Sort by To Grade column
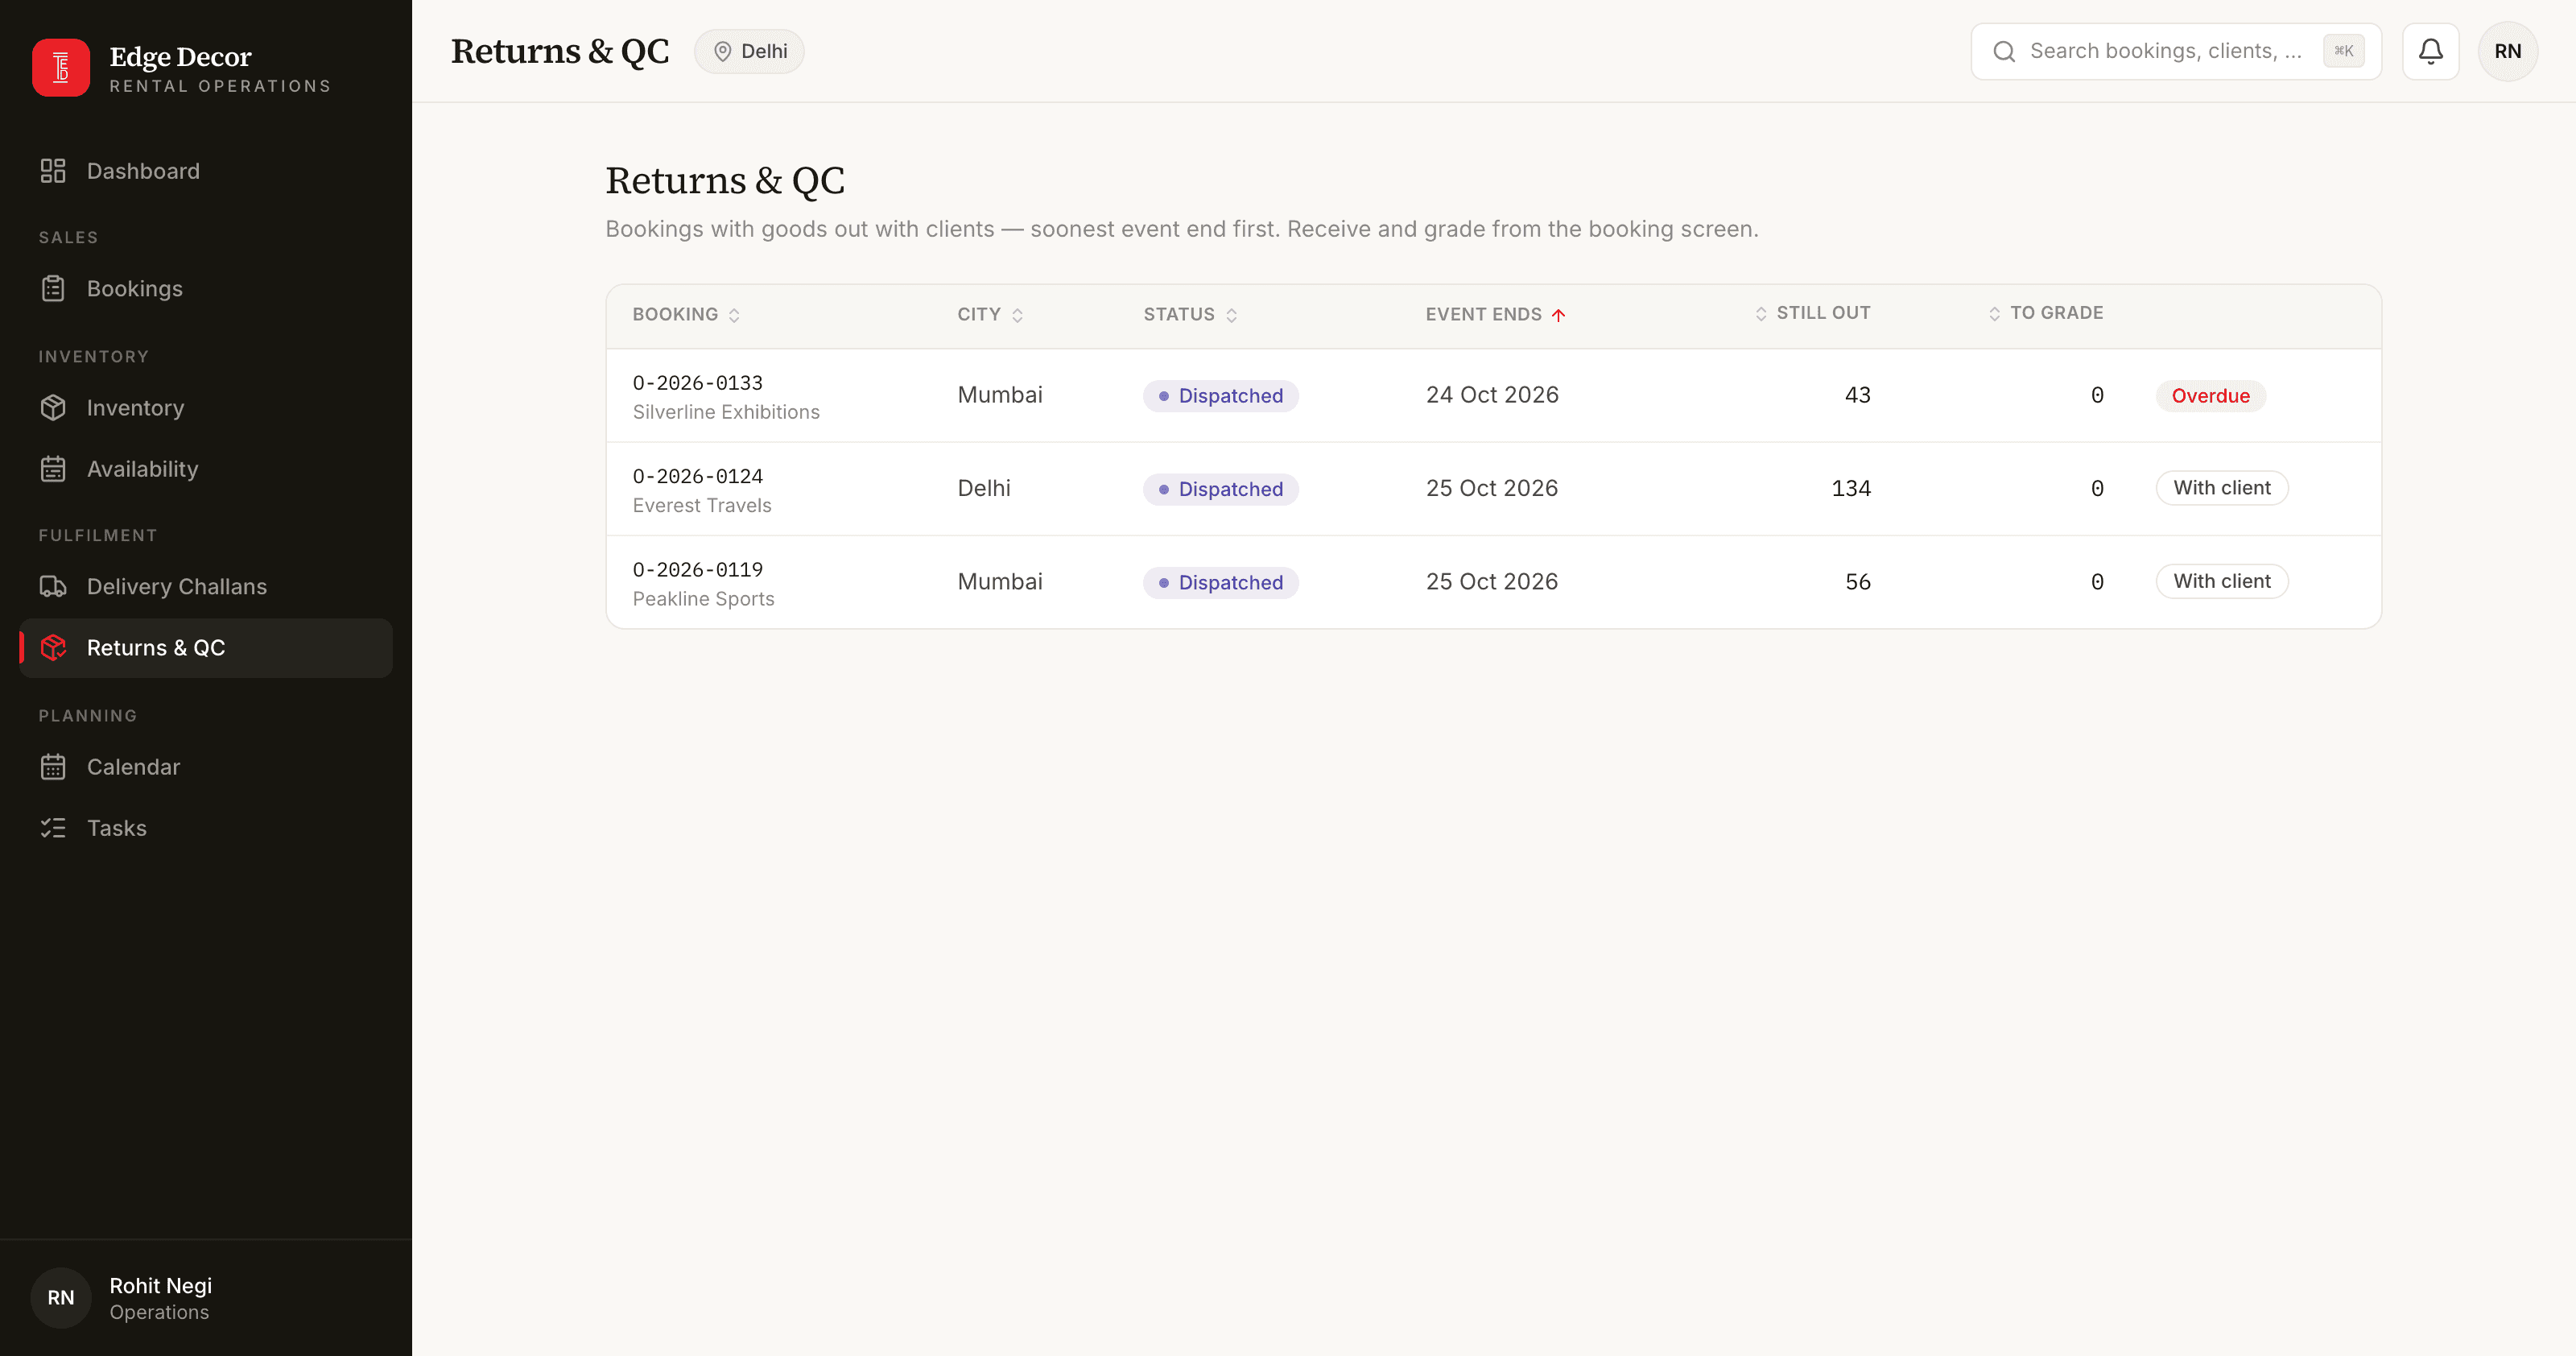This screenshot has height=1356, width=2576. tap(2046, 313)
